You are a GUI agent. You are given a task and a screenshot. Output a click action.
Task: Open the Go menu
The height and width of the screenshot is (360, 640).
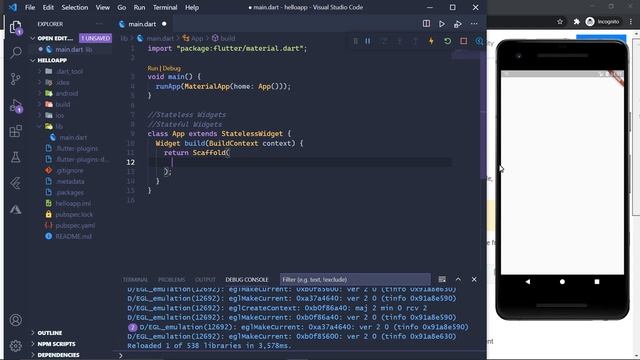(x=122, y=7)
